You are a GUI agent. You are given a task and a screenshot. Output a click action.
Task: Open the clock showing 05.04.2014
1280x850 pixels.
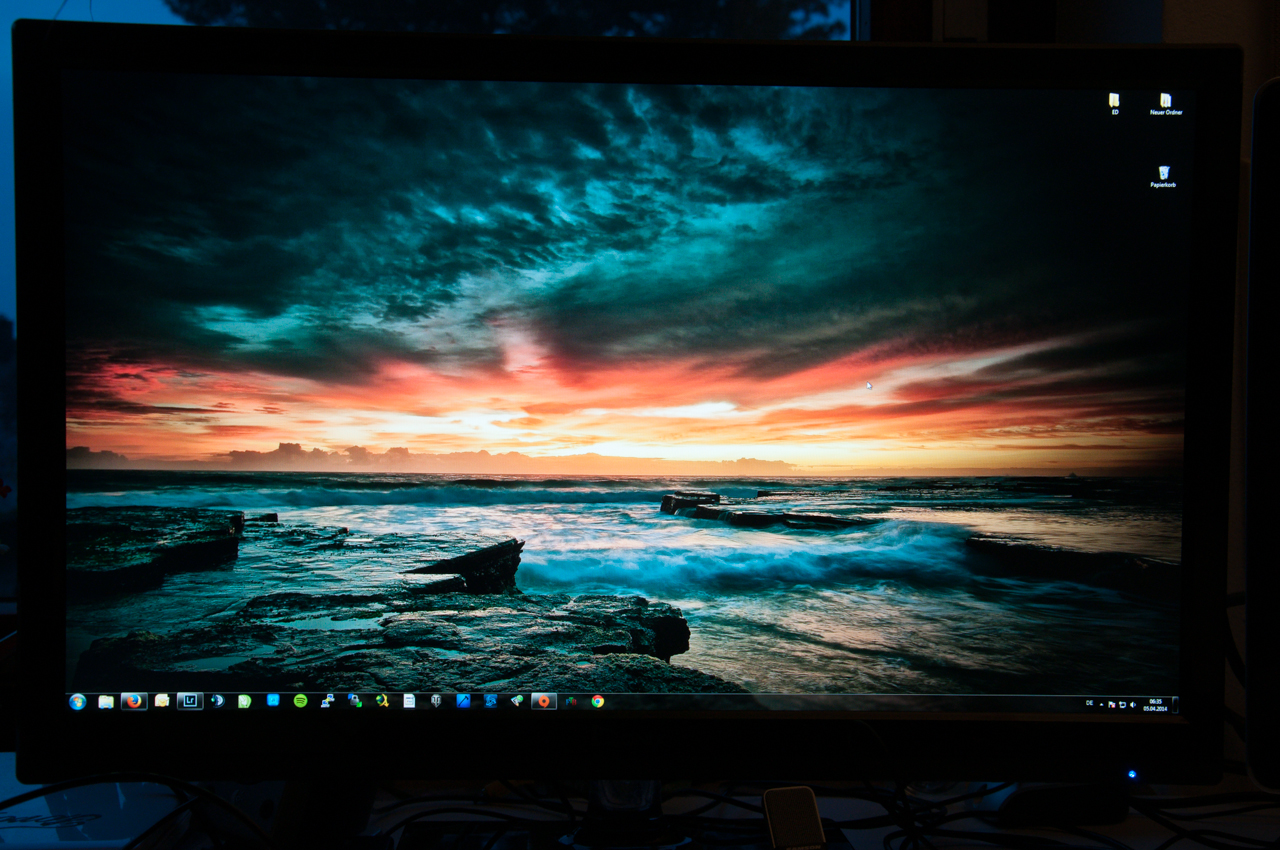1155,705
